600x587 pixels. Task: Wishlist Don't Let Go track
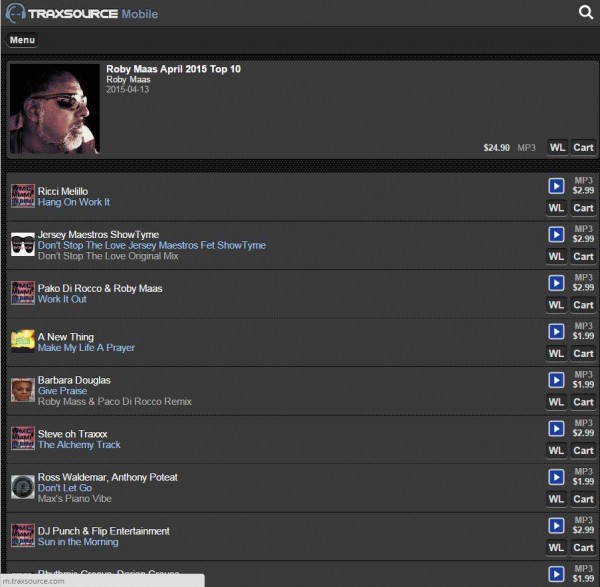click(x=556, y=499)
